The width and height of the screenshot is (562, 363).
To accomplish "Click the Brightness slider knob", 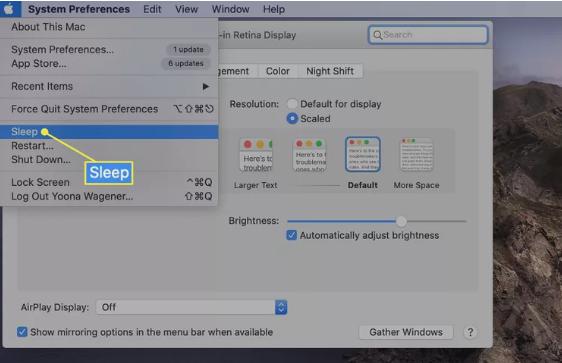I will [401, 221].
